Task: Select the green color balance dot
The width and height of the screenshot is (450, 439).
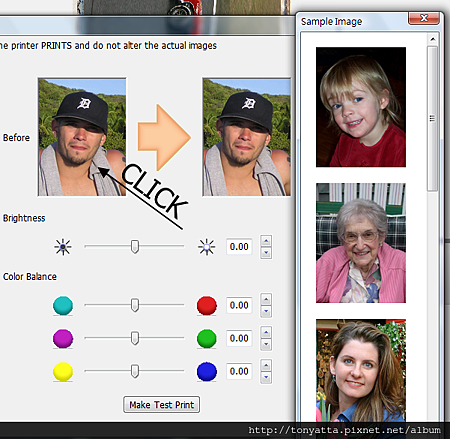Action: (x=207, y=338)
